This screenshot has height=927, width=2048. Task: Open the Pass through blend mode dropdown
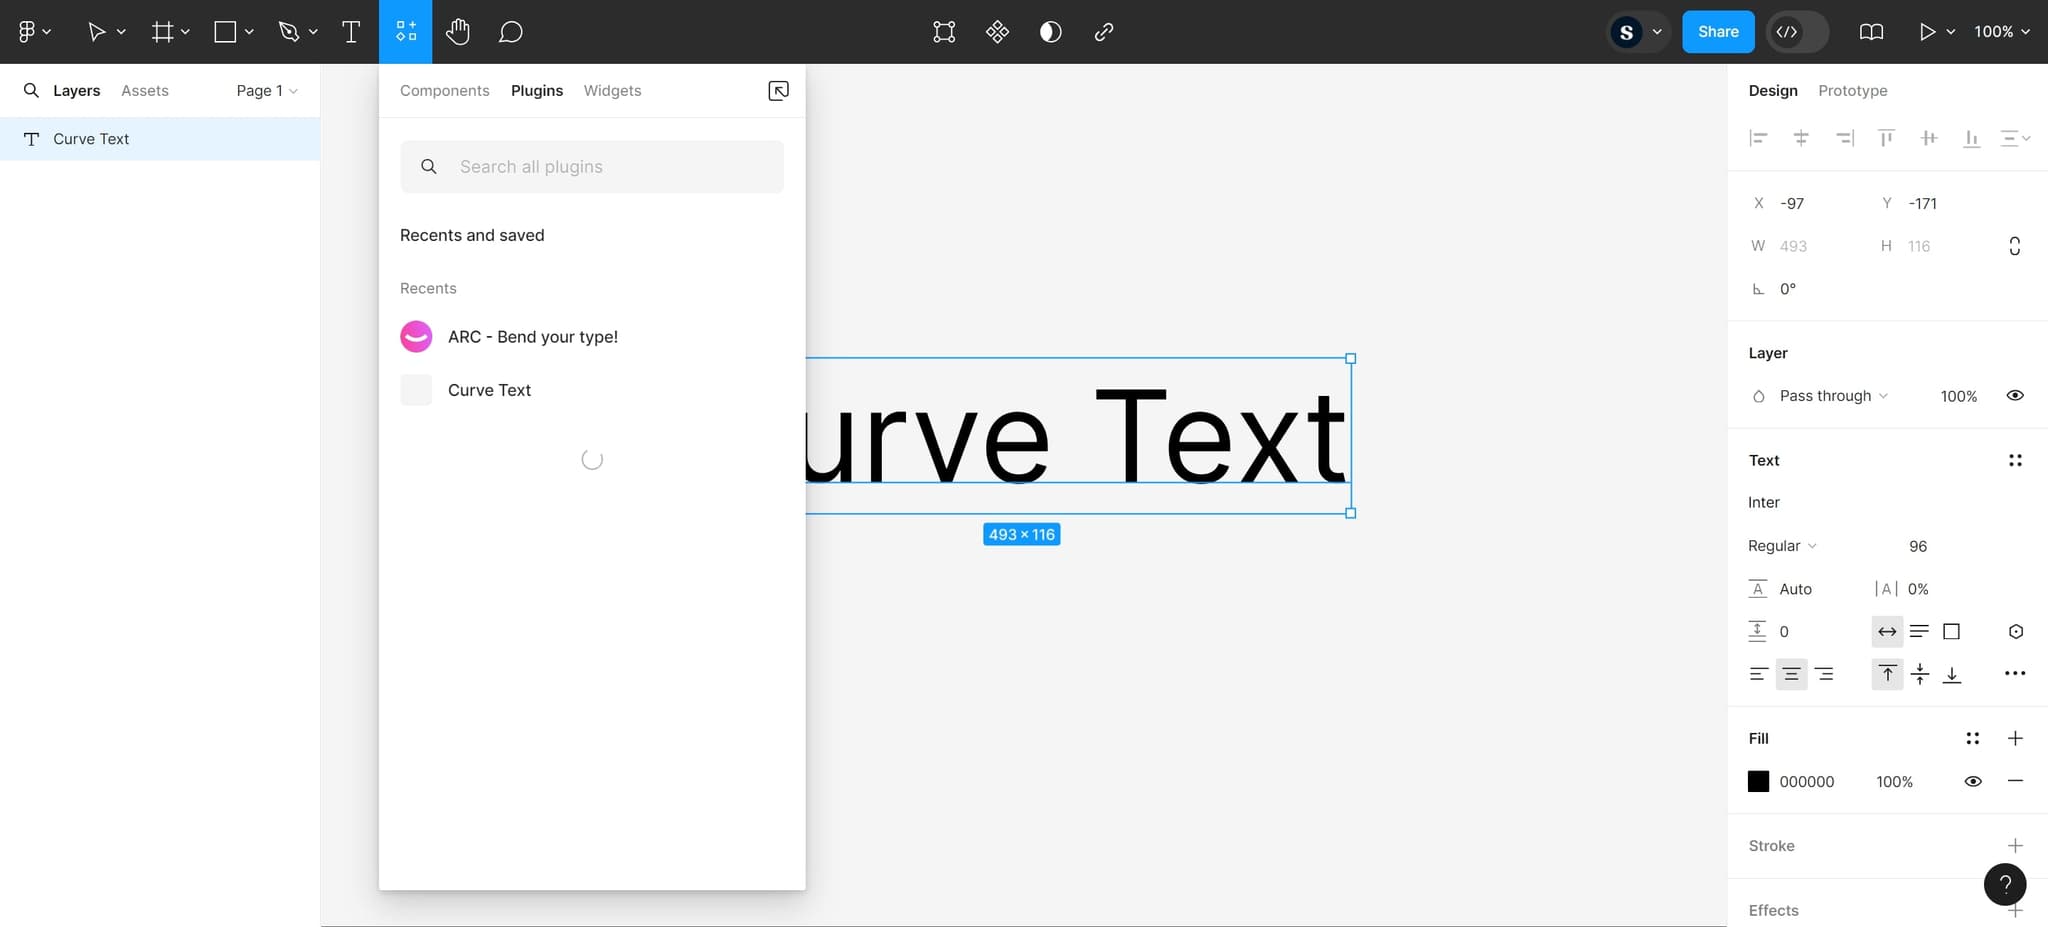[x=1833, y=396]
